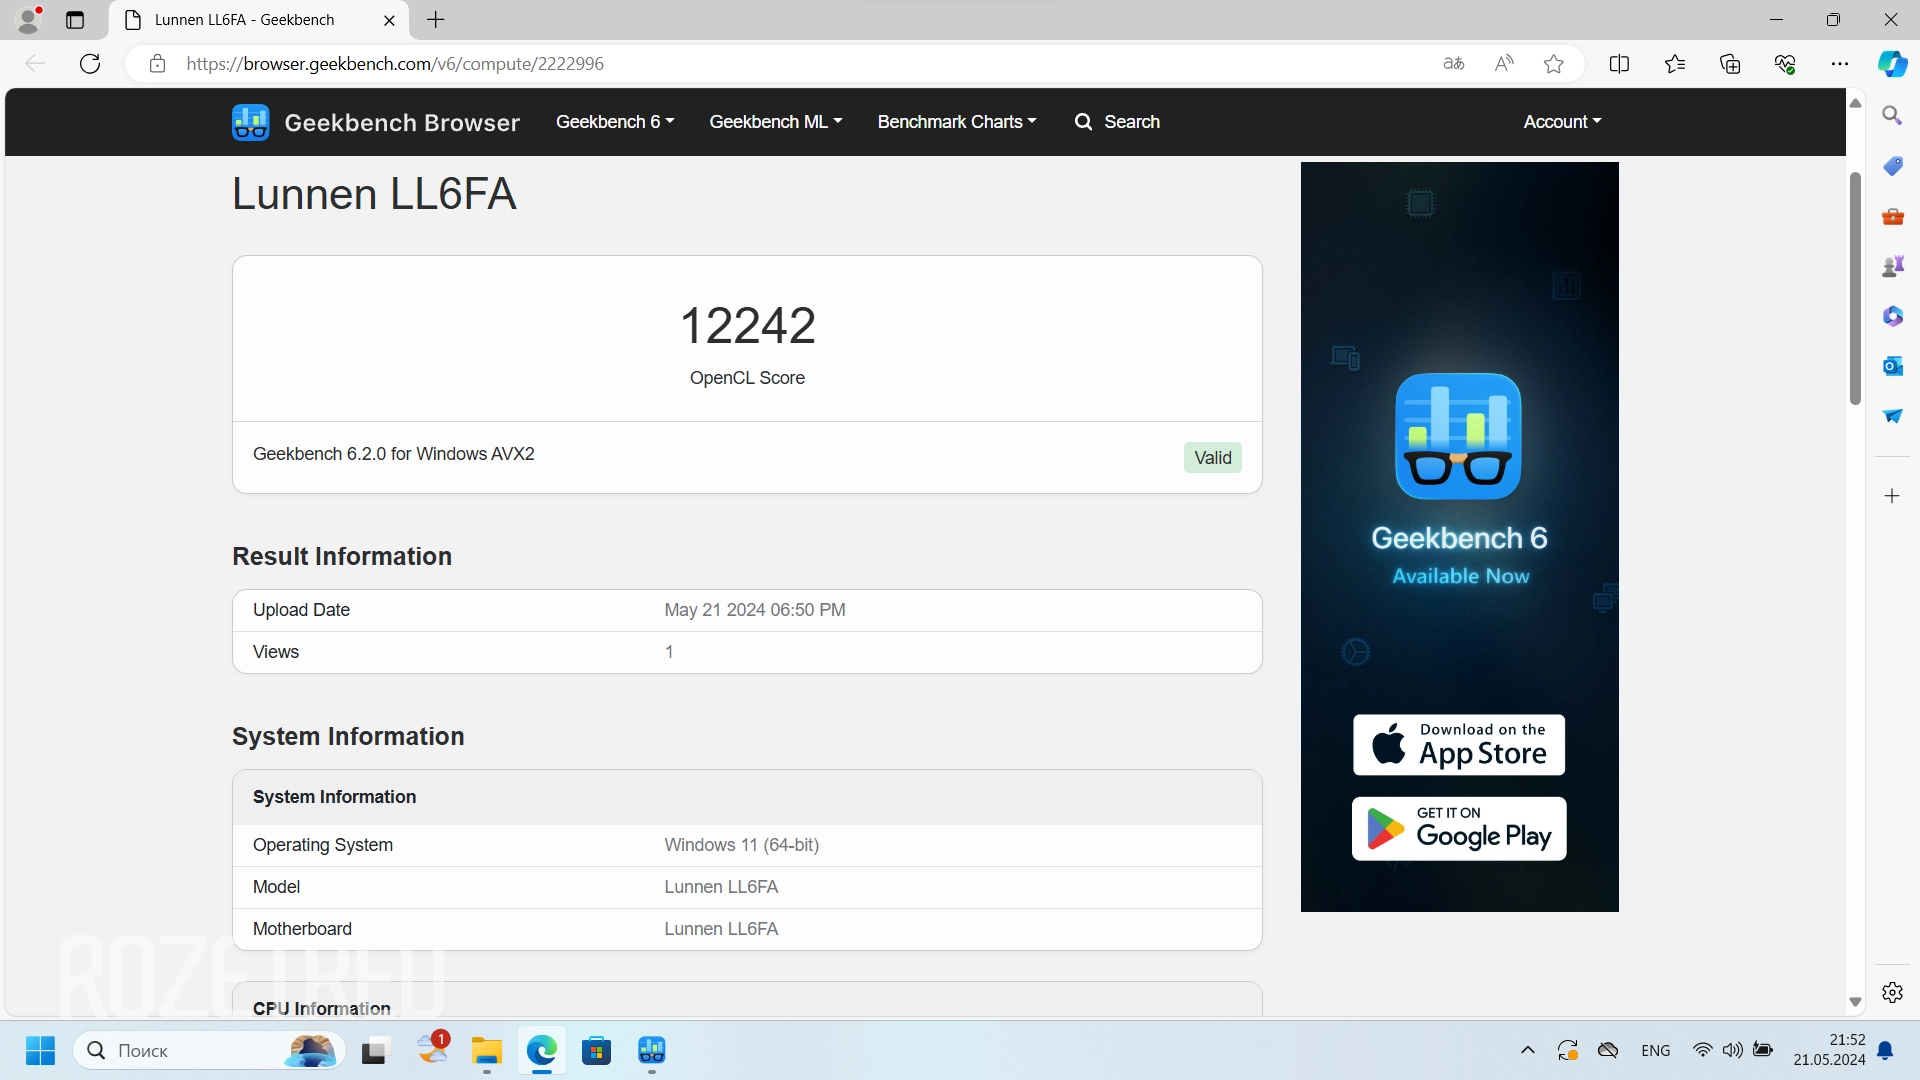Go back with the browser back arrow
This screenshot has height=1080, width=1920.
[35, 64]
